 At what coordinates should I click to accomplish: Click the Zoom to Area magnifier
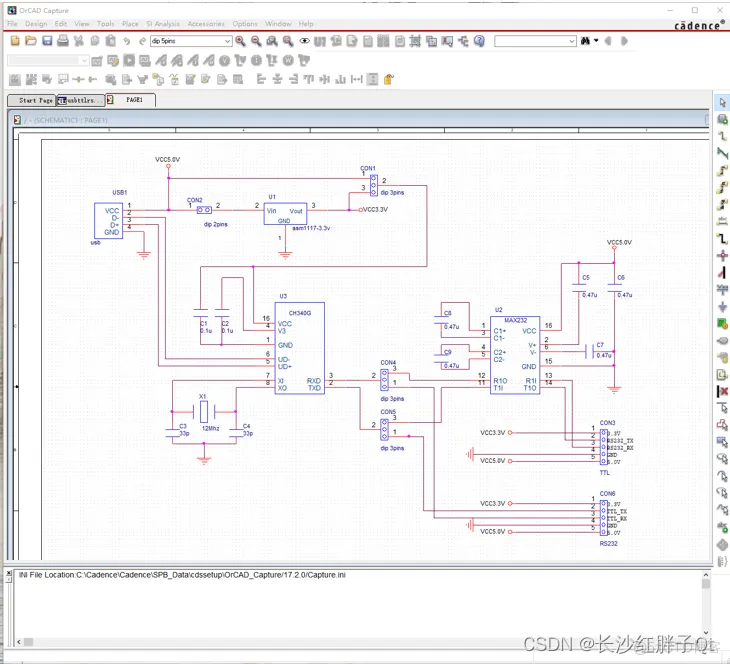coord(272,41)
